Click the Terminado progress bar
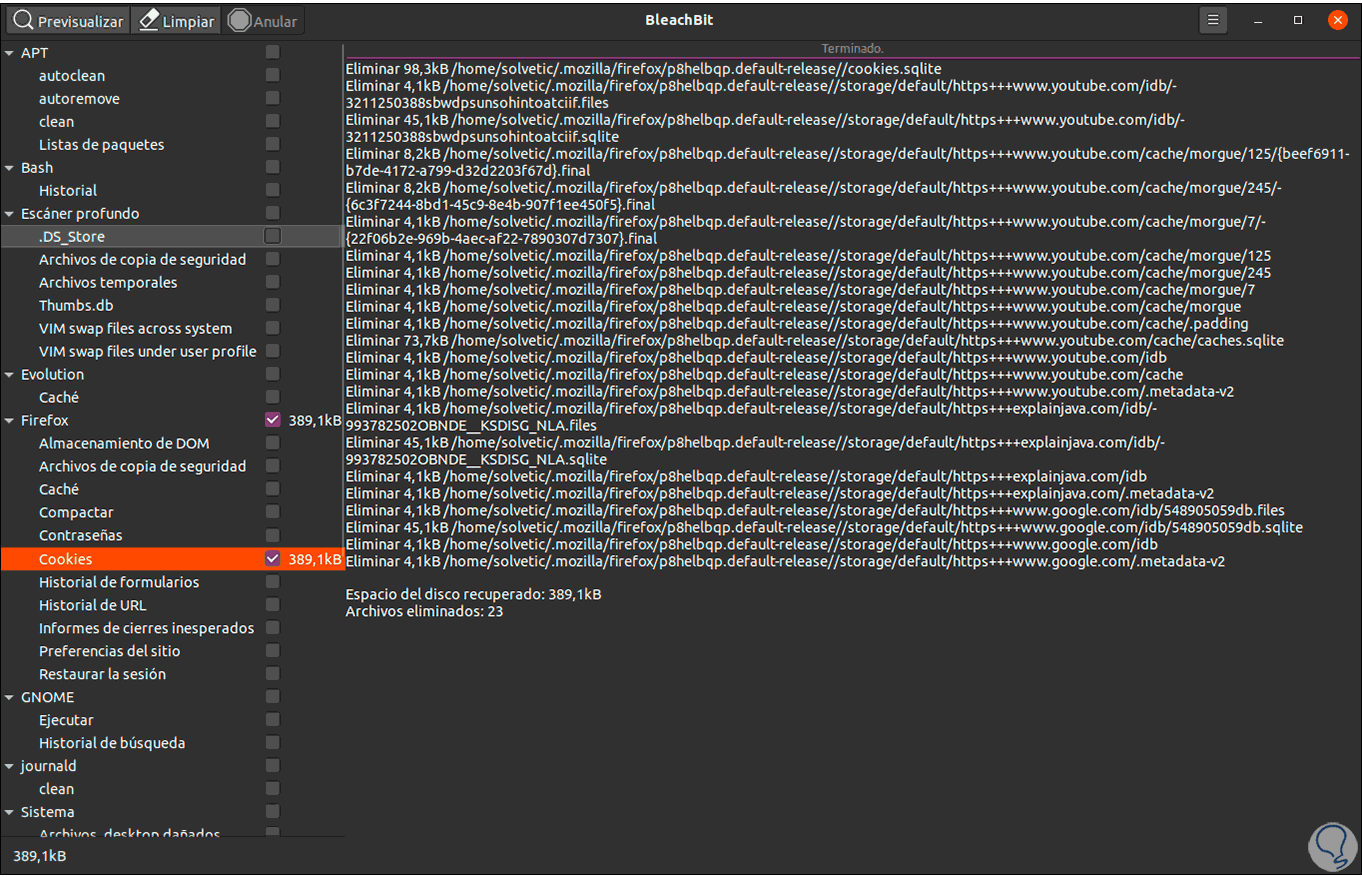1362x877 pixels. [852, 49]
